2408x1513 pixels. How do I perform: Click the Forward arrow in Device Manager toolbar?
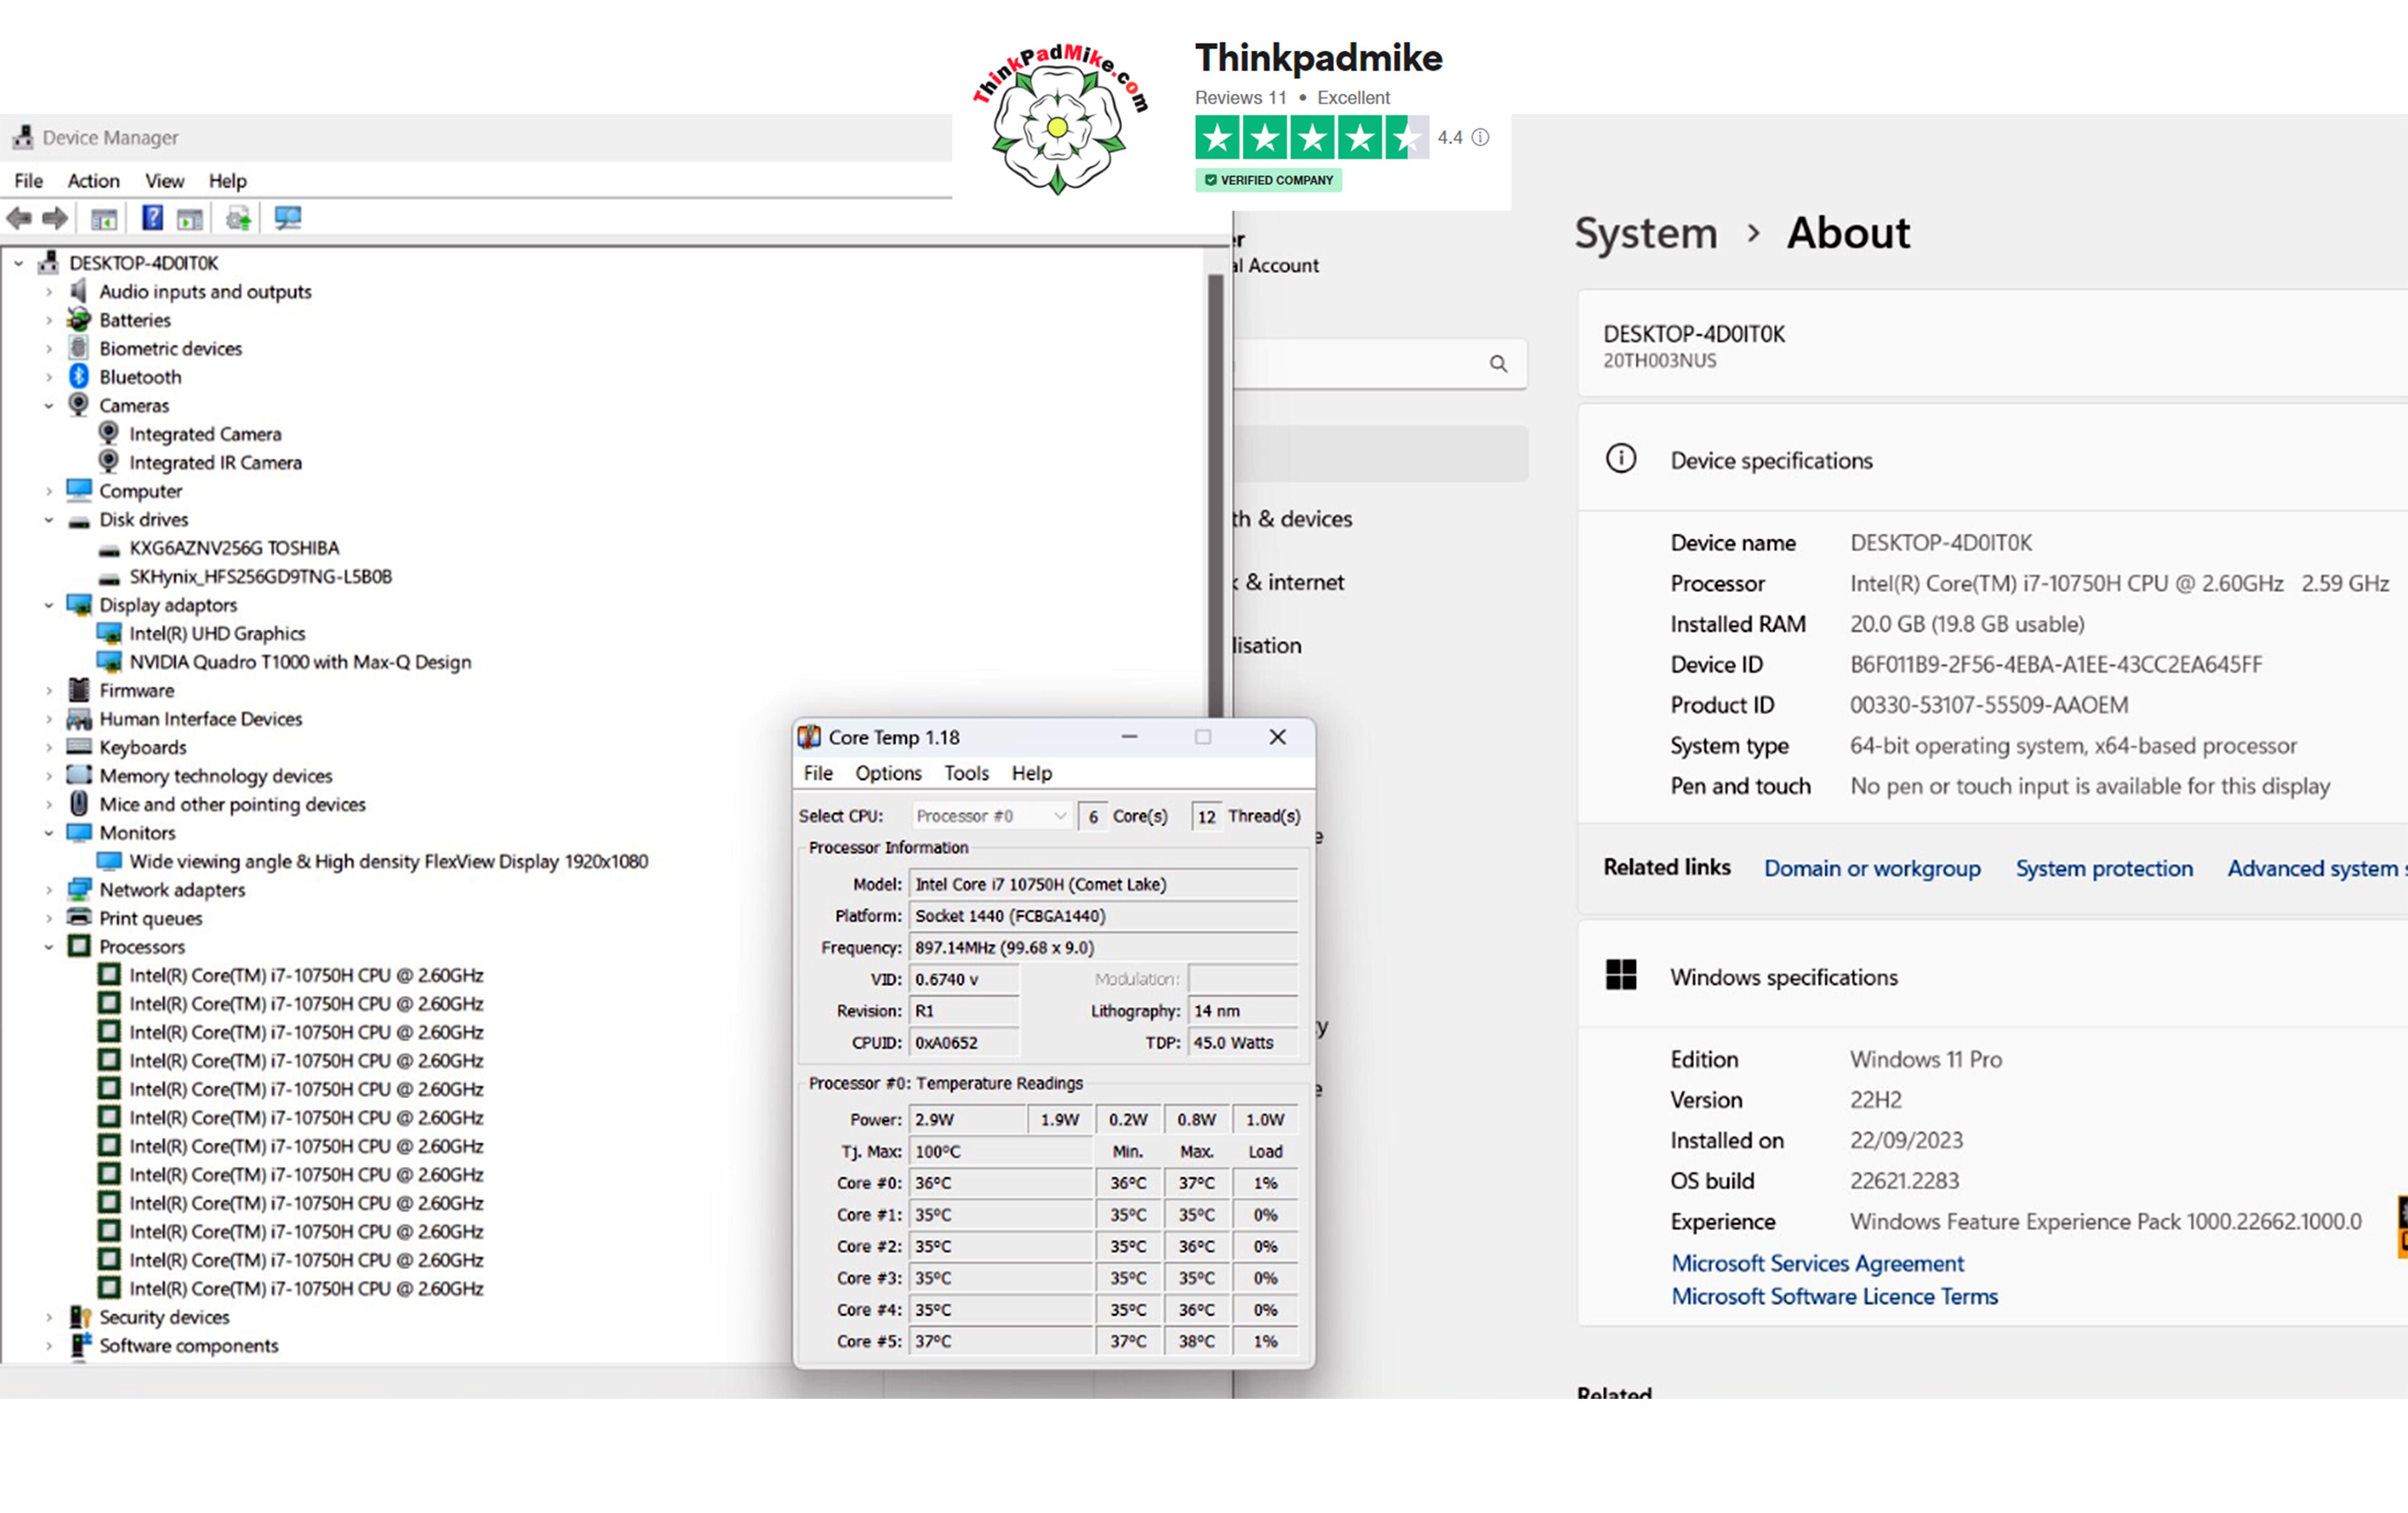(55, 217)
